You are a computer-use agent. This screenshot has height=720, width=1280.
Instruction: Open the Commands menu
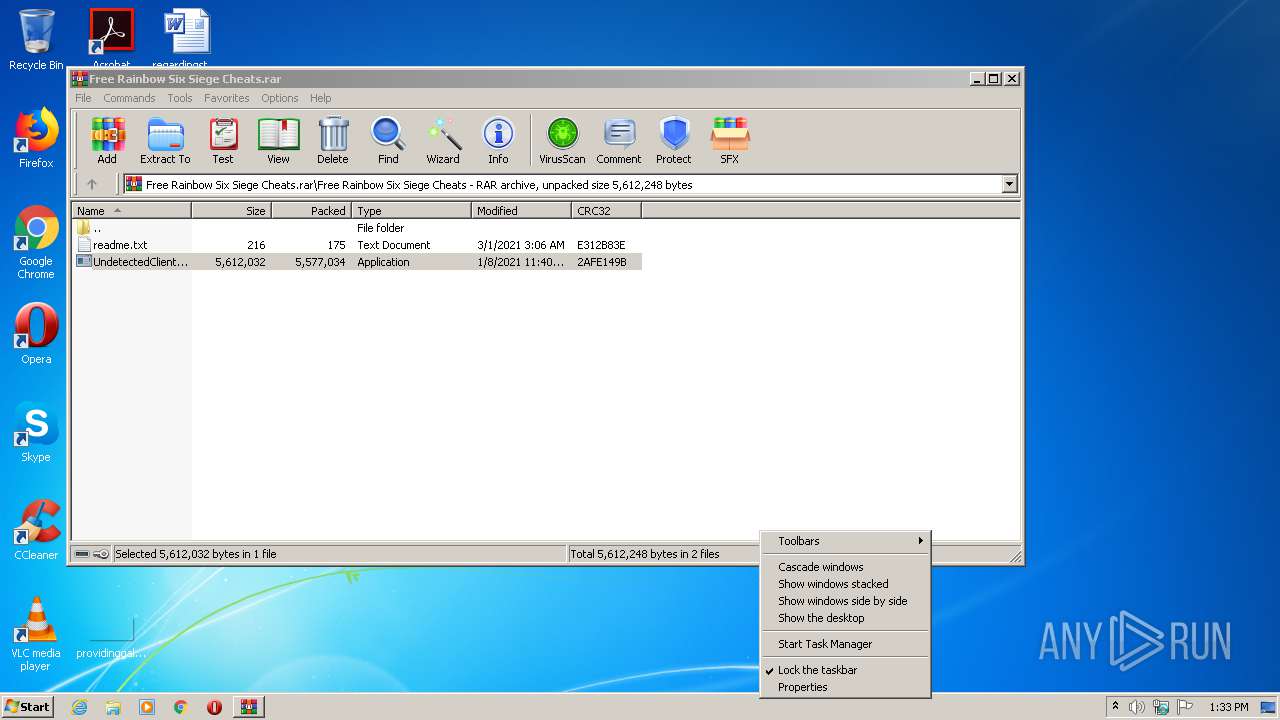(x=129, y=98)
